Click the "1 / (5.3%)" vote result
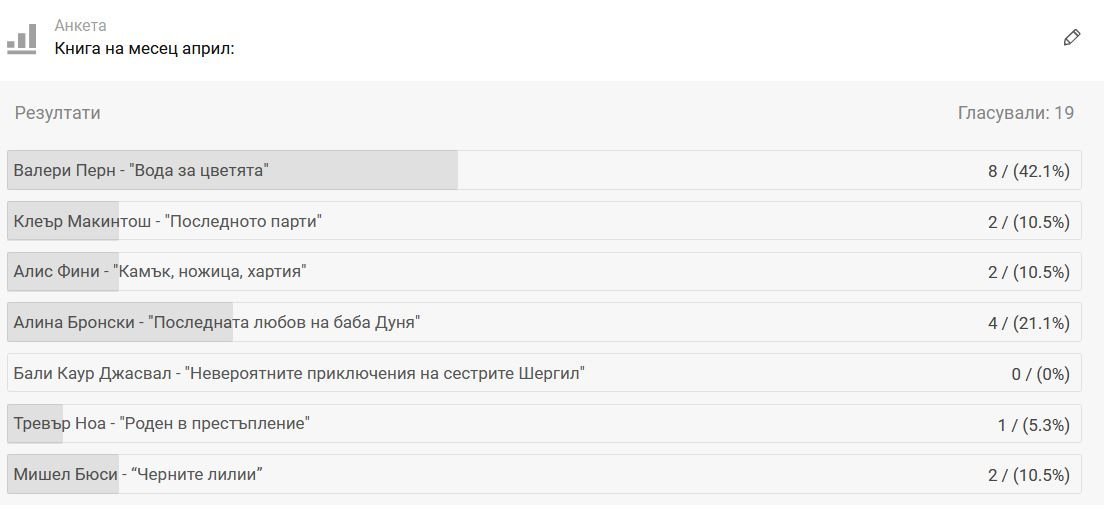Image resolution: width=1106 pixels, height=514 pixels. [1033, 424]
